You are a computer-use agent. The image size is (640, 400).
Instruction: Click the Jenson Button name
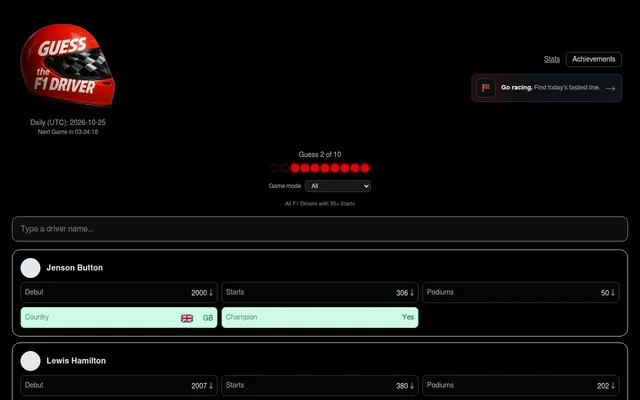coord(75,268)
